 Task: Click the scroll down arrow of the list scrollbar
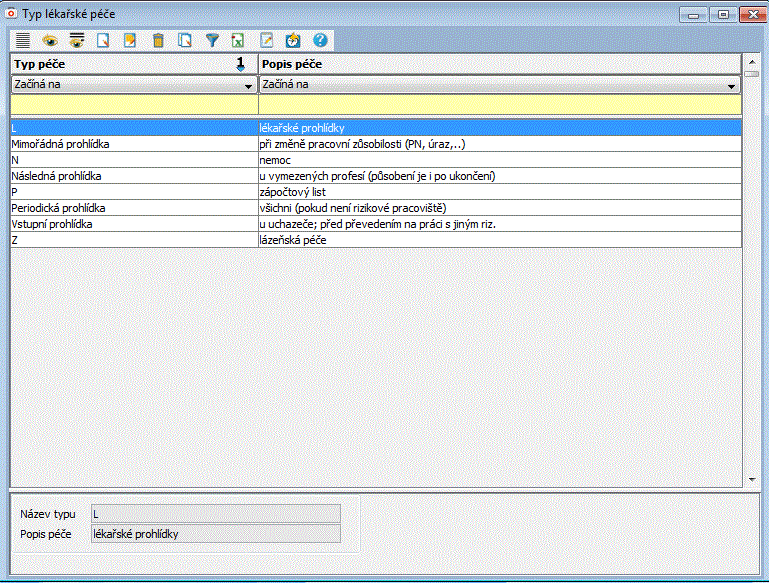pyautogui.click(x=752, y=480)
